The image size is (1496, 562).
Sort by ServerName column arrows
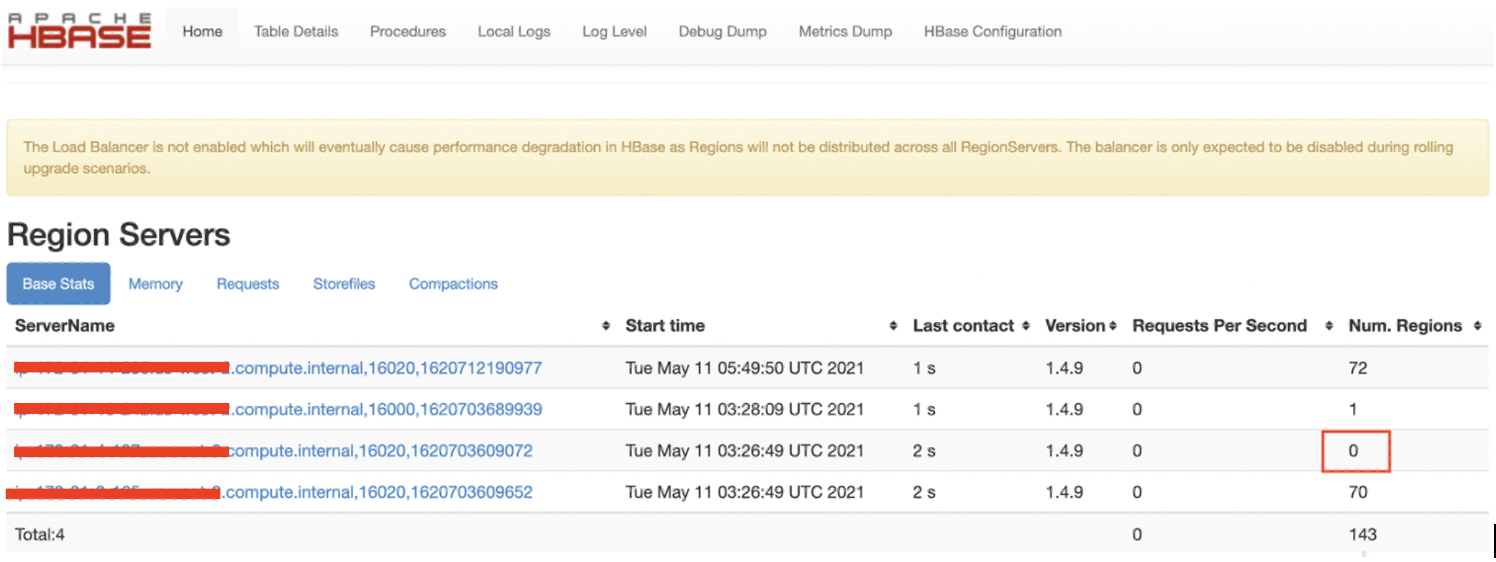click(x=606, y=326)
